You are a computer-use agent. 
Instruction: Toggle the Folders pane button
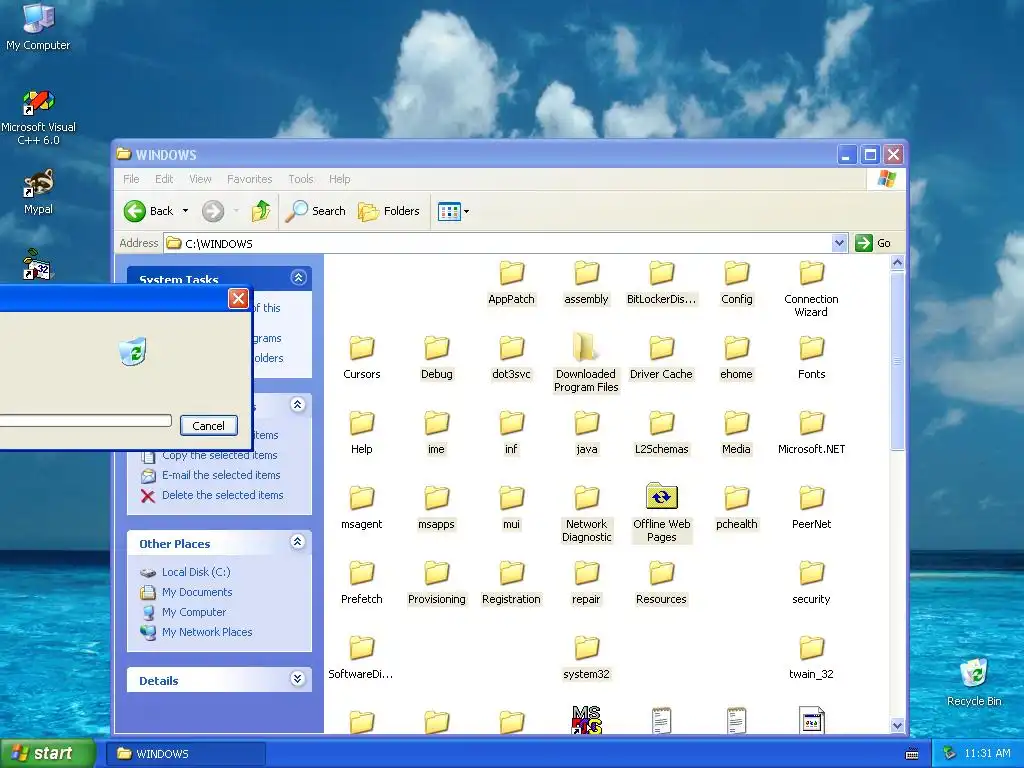tap(389, 211)
